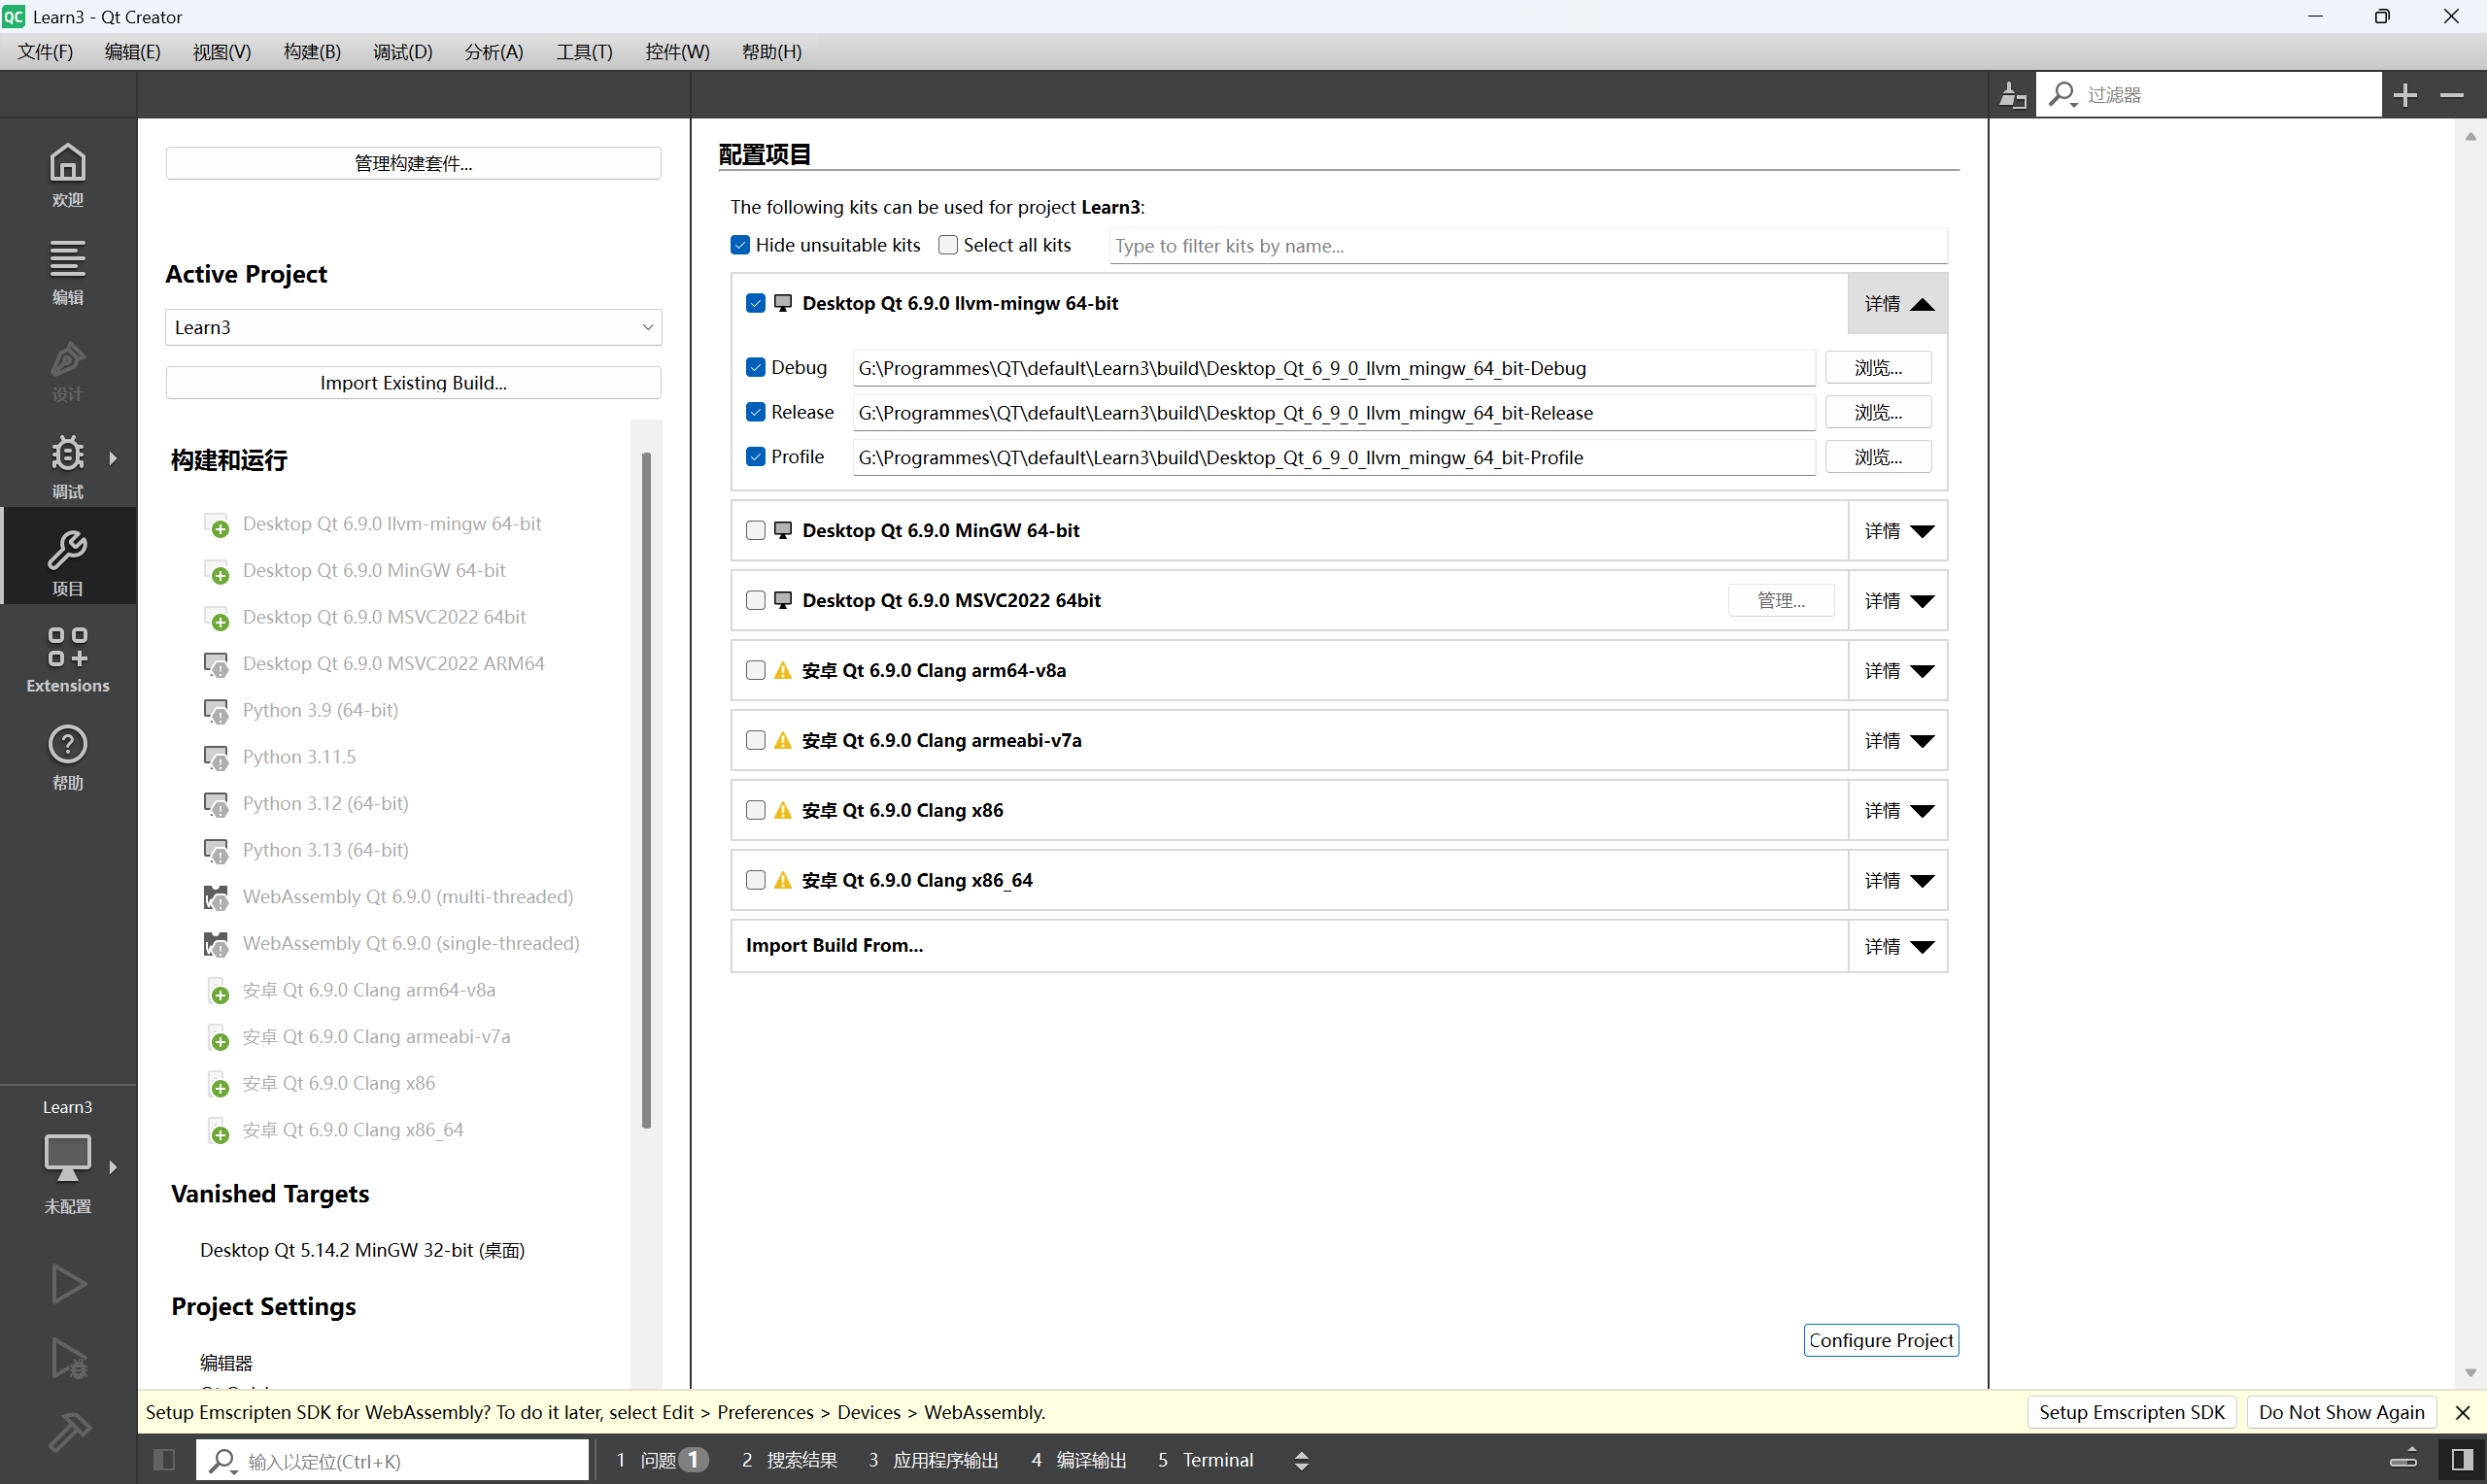Click the right panel scrollbar up arrow

click(2470, 136)
